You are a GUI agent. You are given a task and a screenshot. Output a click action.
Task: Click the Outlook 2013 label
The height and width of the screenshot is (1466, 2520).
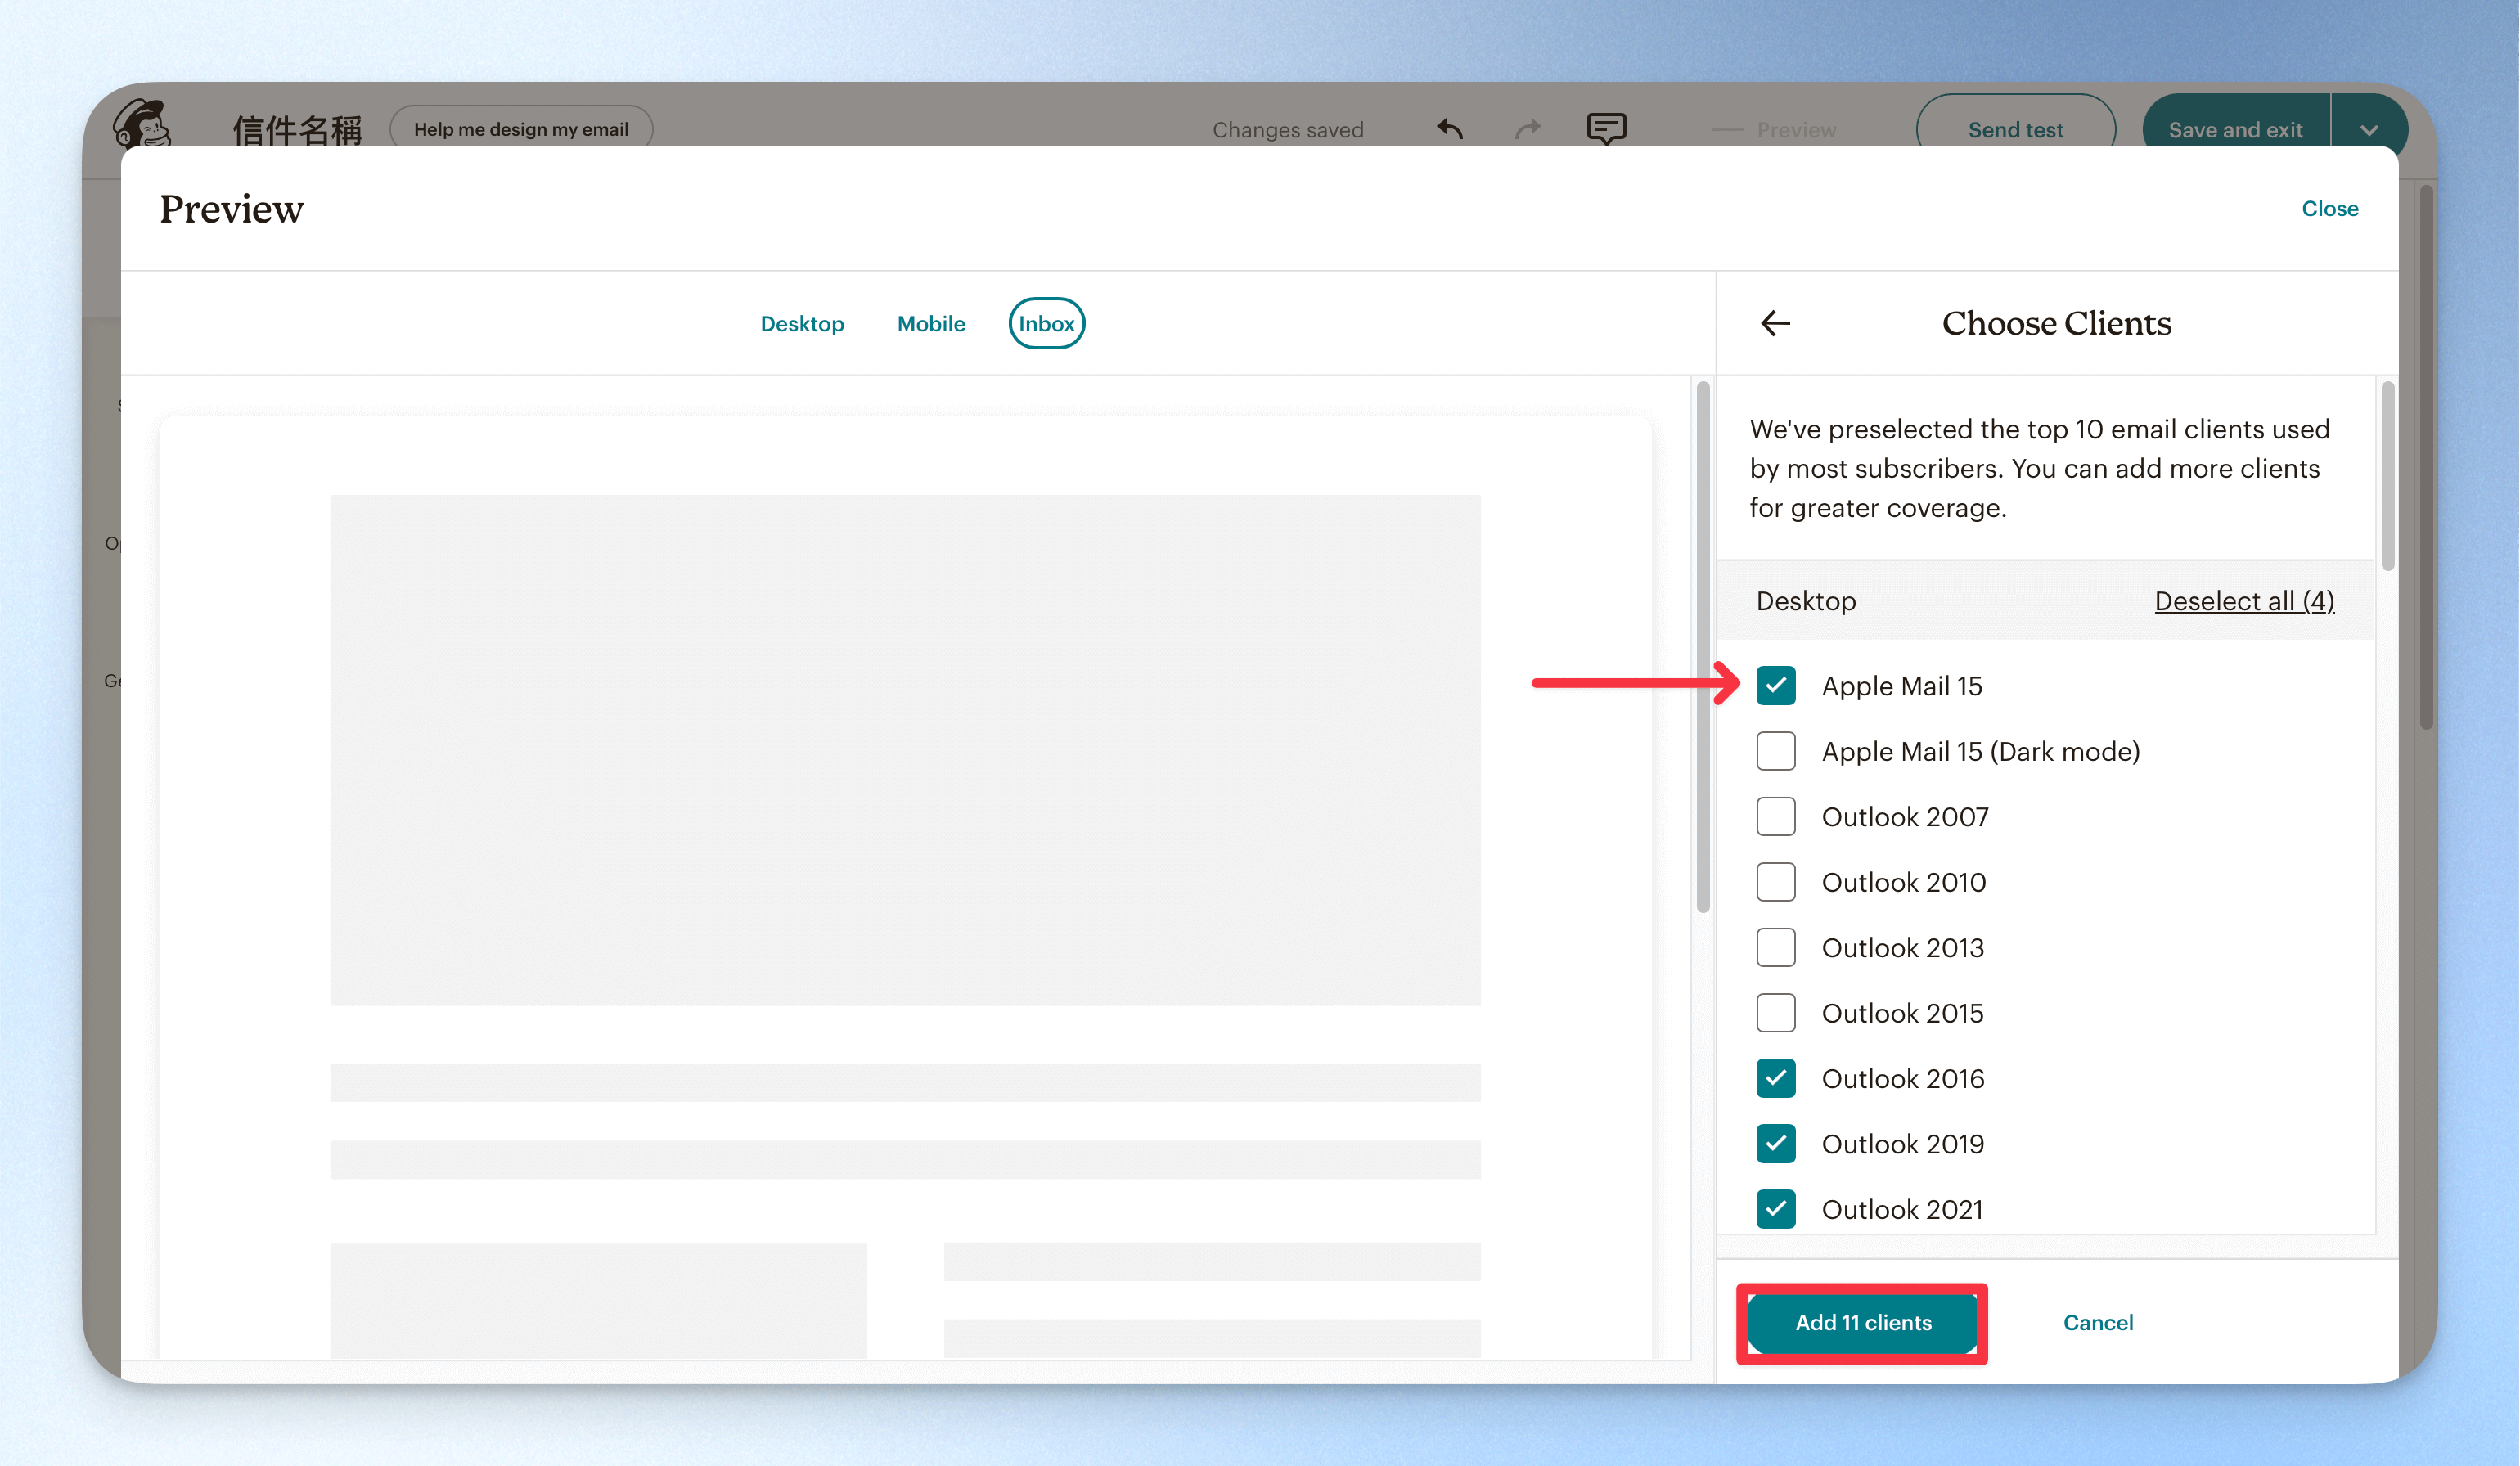pyautogui.click(x=1903, y=948)
